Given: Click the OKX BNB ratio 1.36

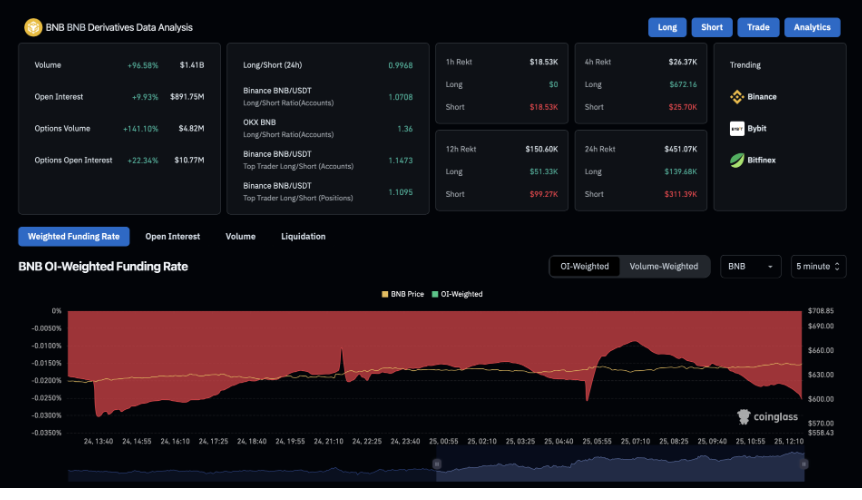Looking at the screenshot, I should [x=405, y=129].
